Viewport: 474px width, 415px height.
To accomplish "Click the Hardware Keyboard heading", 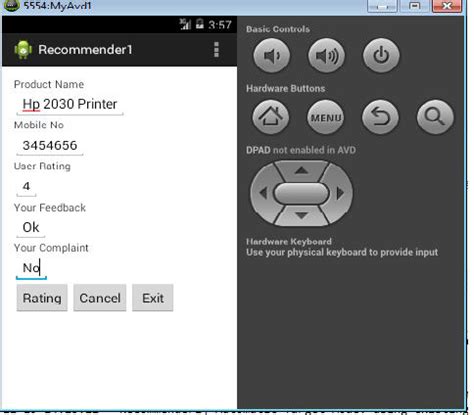I will coord(289,241).
